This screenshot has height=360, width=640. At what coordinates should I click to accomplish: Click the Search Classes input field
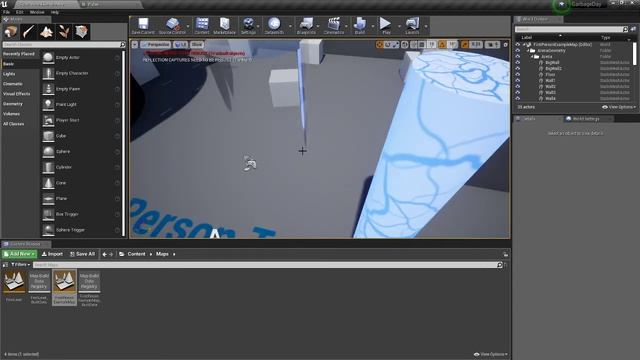pyautogui.click(x=64, y=44)
